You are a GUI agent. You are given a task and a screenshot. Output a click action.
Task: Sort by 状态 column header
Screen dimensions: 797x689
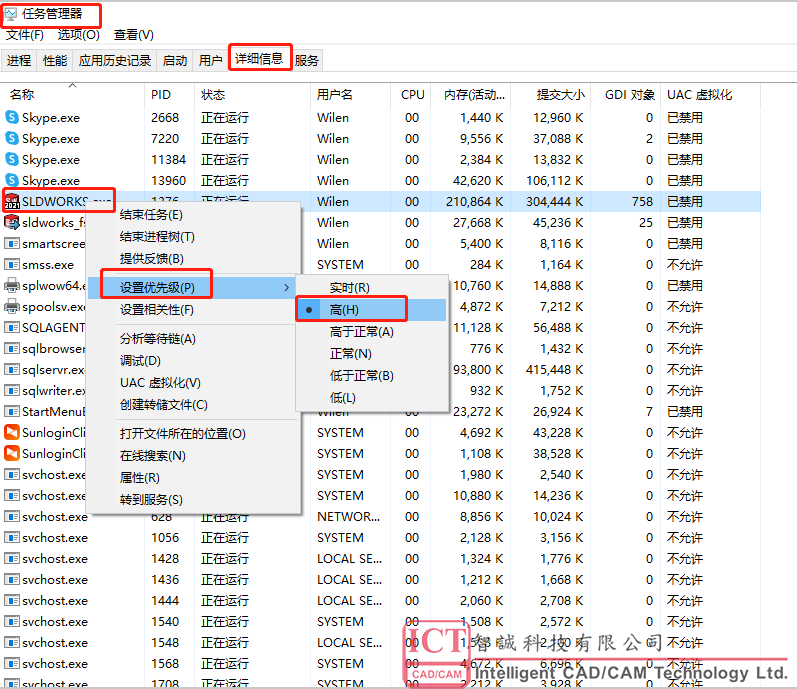pyautogui.click(x=252, y=95)
